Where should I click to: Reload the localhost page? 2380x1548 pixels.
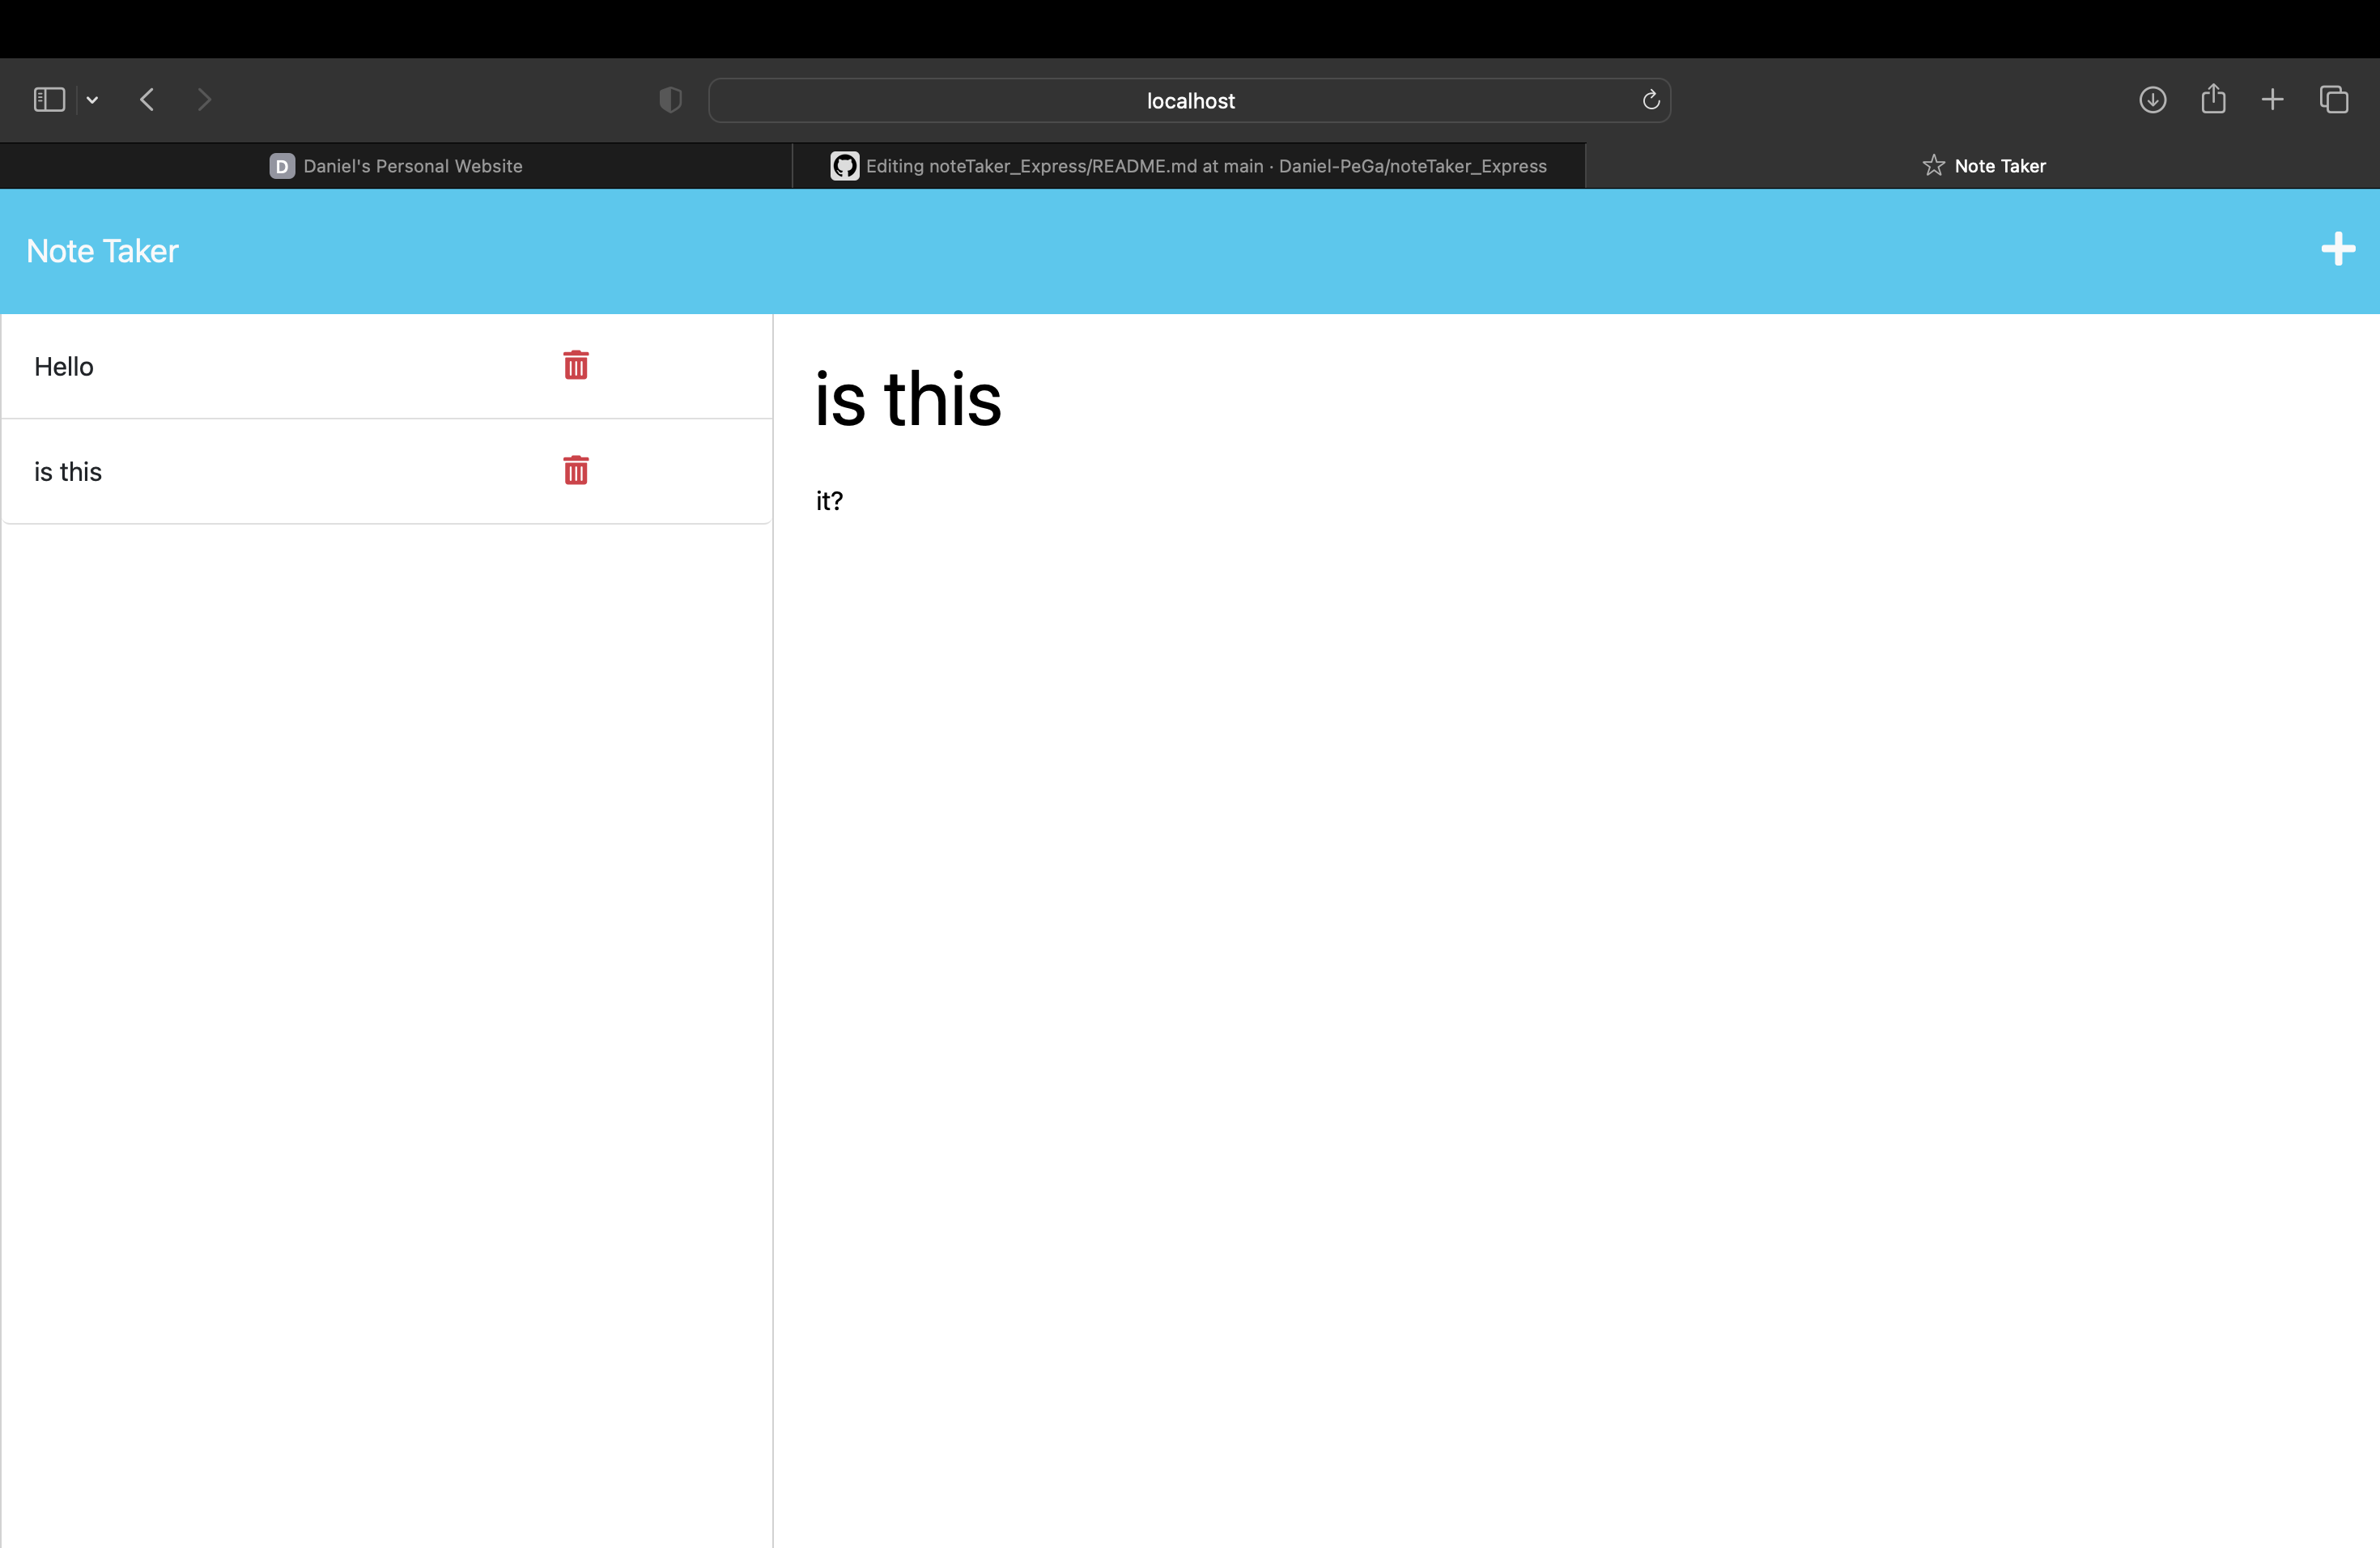(1650, 100)
